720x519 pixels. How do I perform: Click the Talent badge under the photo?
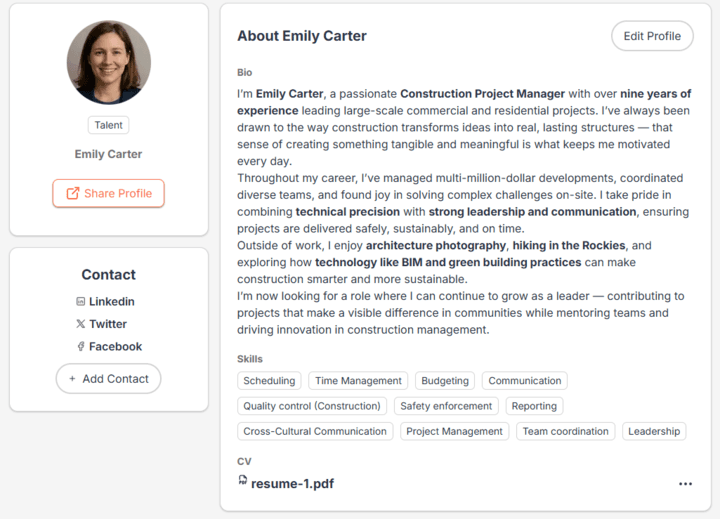click(108, 125)
